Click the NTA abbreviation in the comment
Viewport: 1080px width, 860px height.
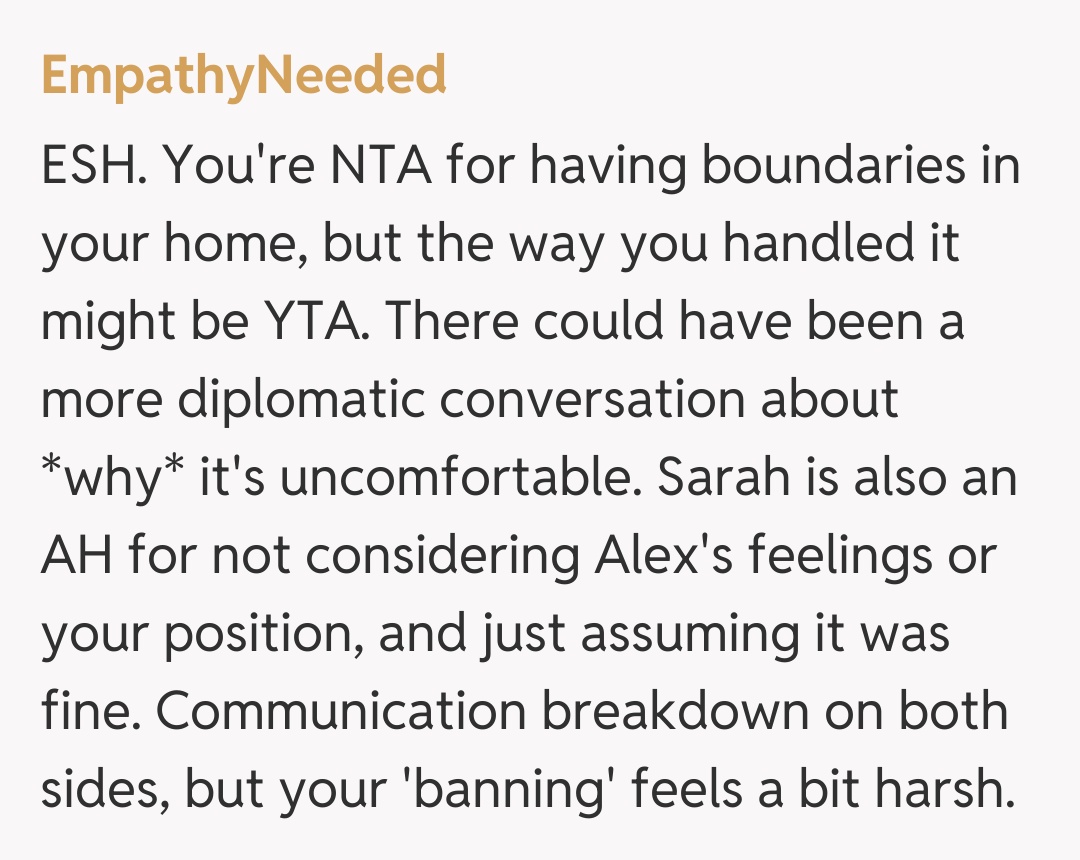pos(368,167)
